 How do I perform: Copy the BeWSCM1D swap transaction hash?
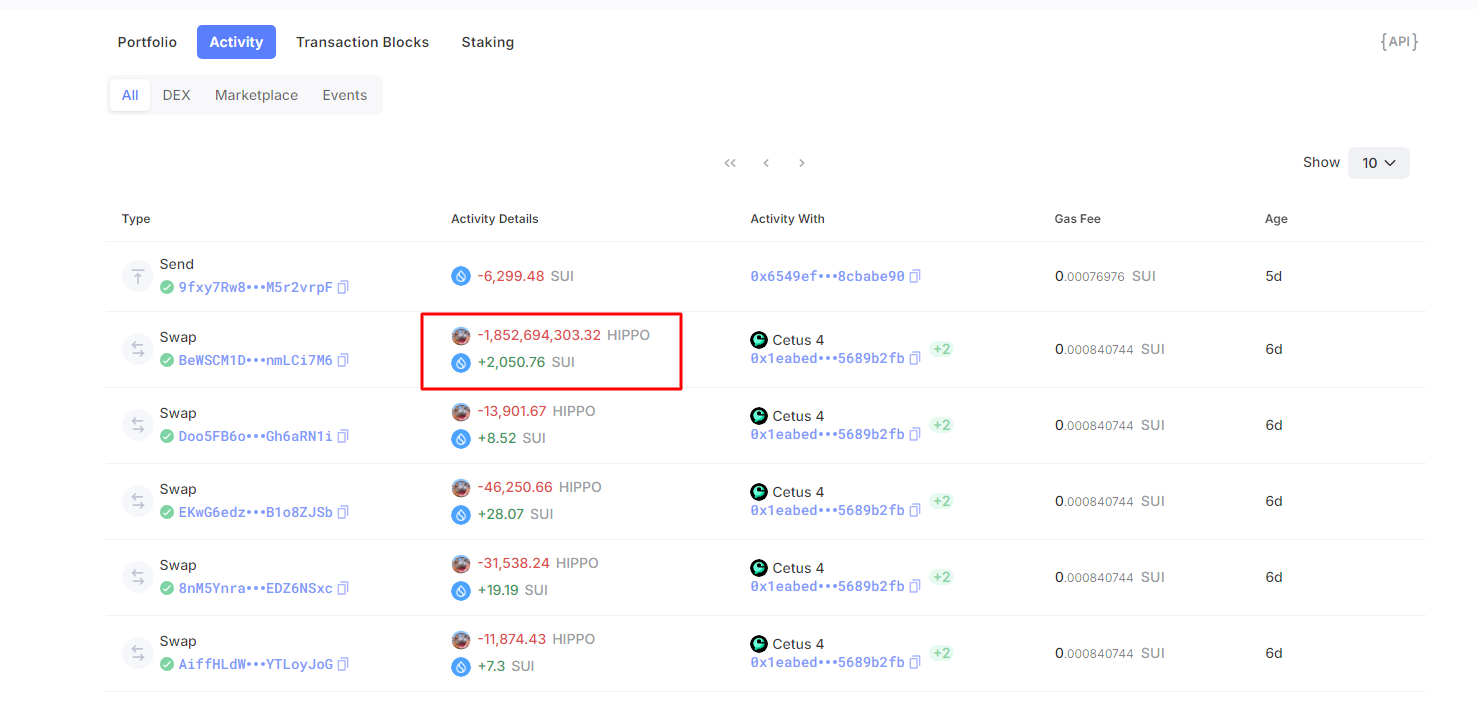343,360
